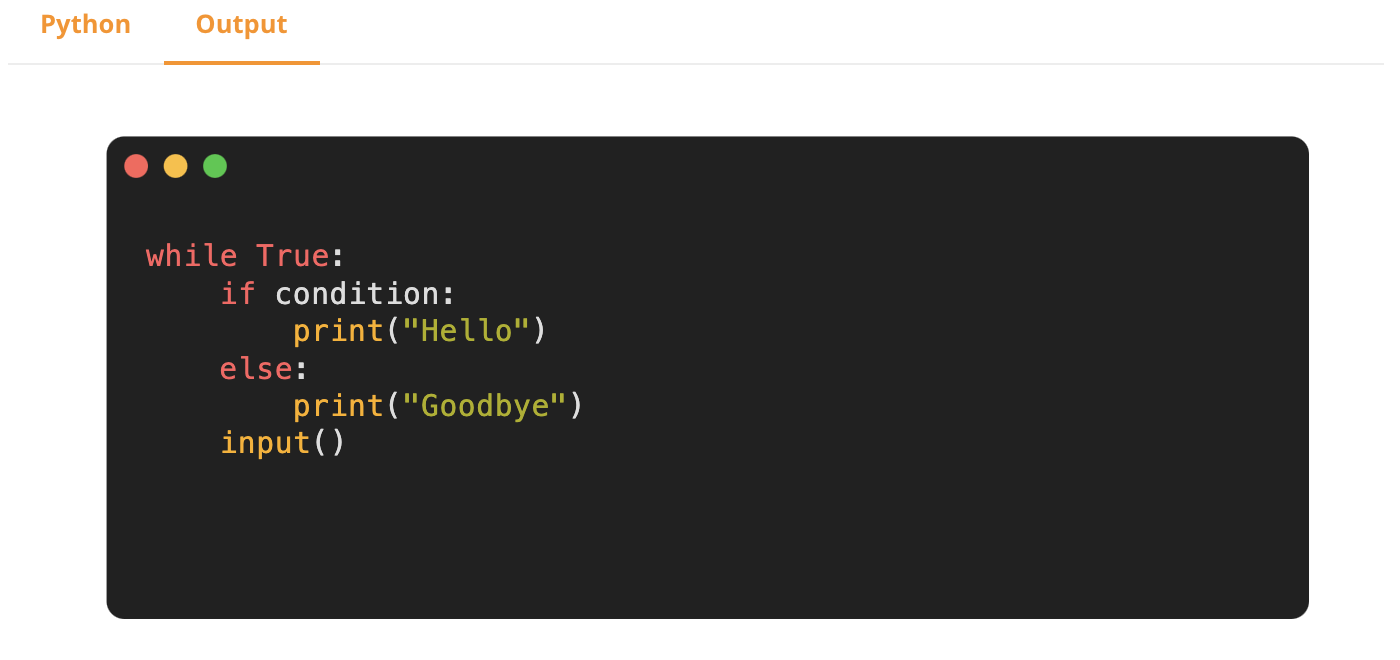Click the 'True' keyword
The height and width of the screenshot is (660, 1400).
pyautogui.click(x=292, y=256)
